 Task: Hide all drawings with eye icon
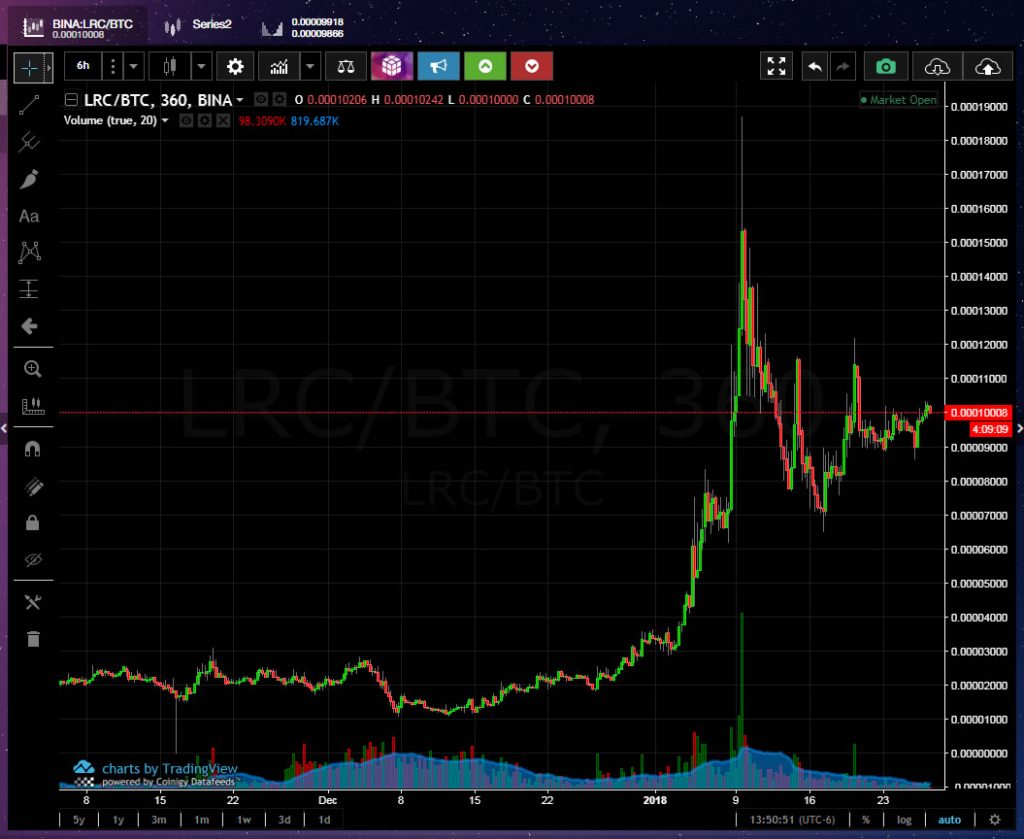click(x=32, y=559)
